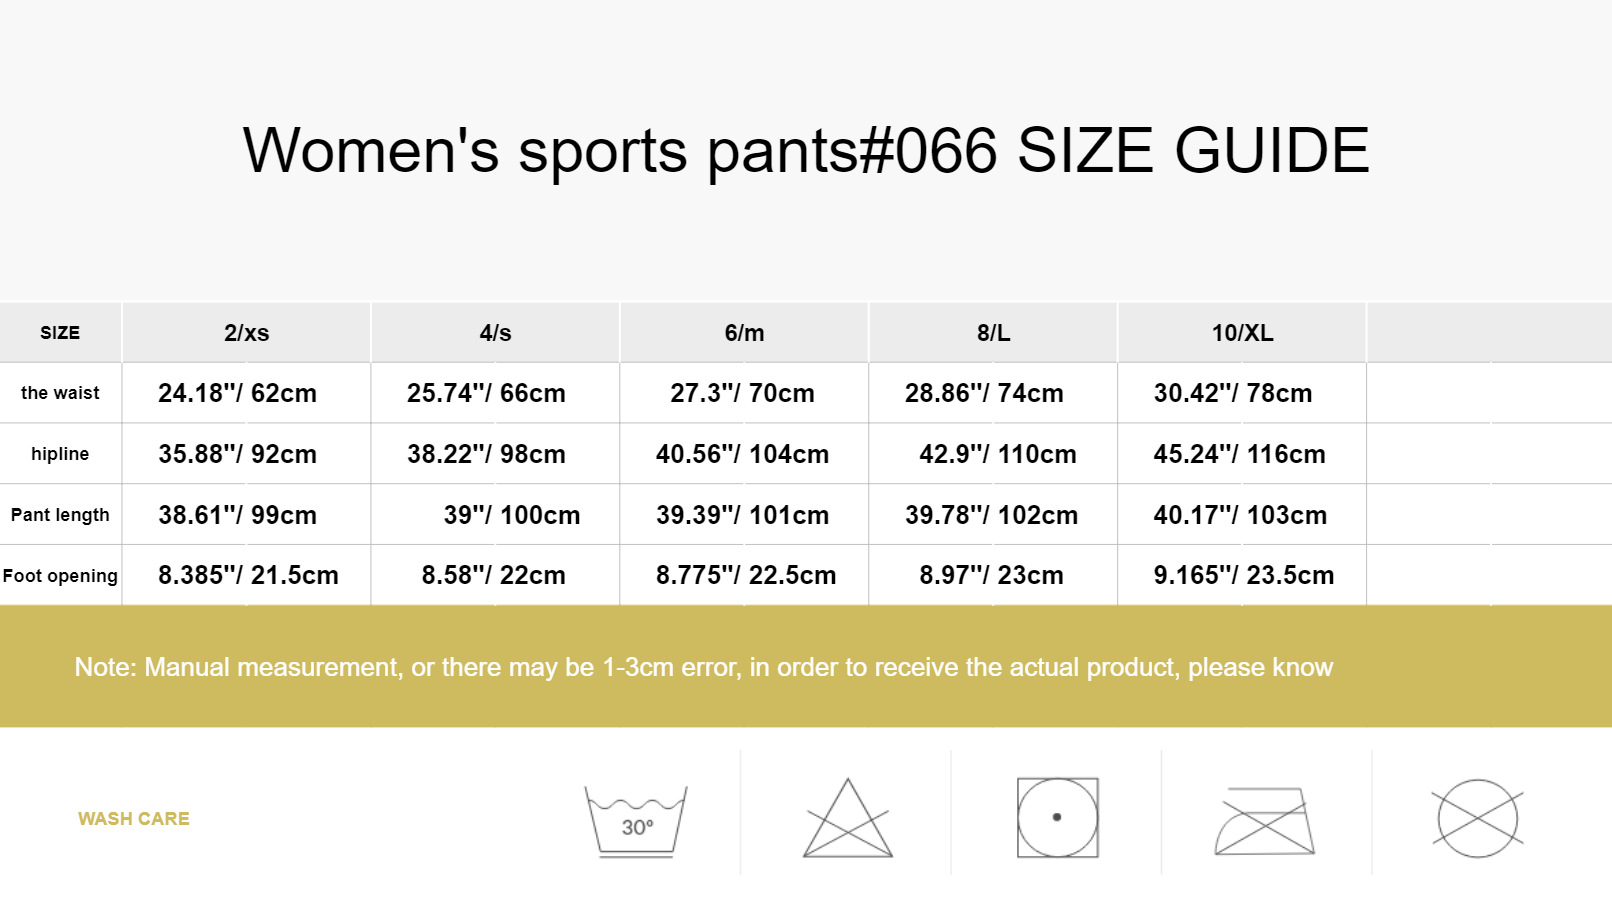
Task: Click the Pant length row label
Action: click(x=60, y=515)
